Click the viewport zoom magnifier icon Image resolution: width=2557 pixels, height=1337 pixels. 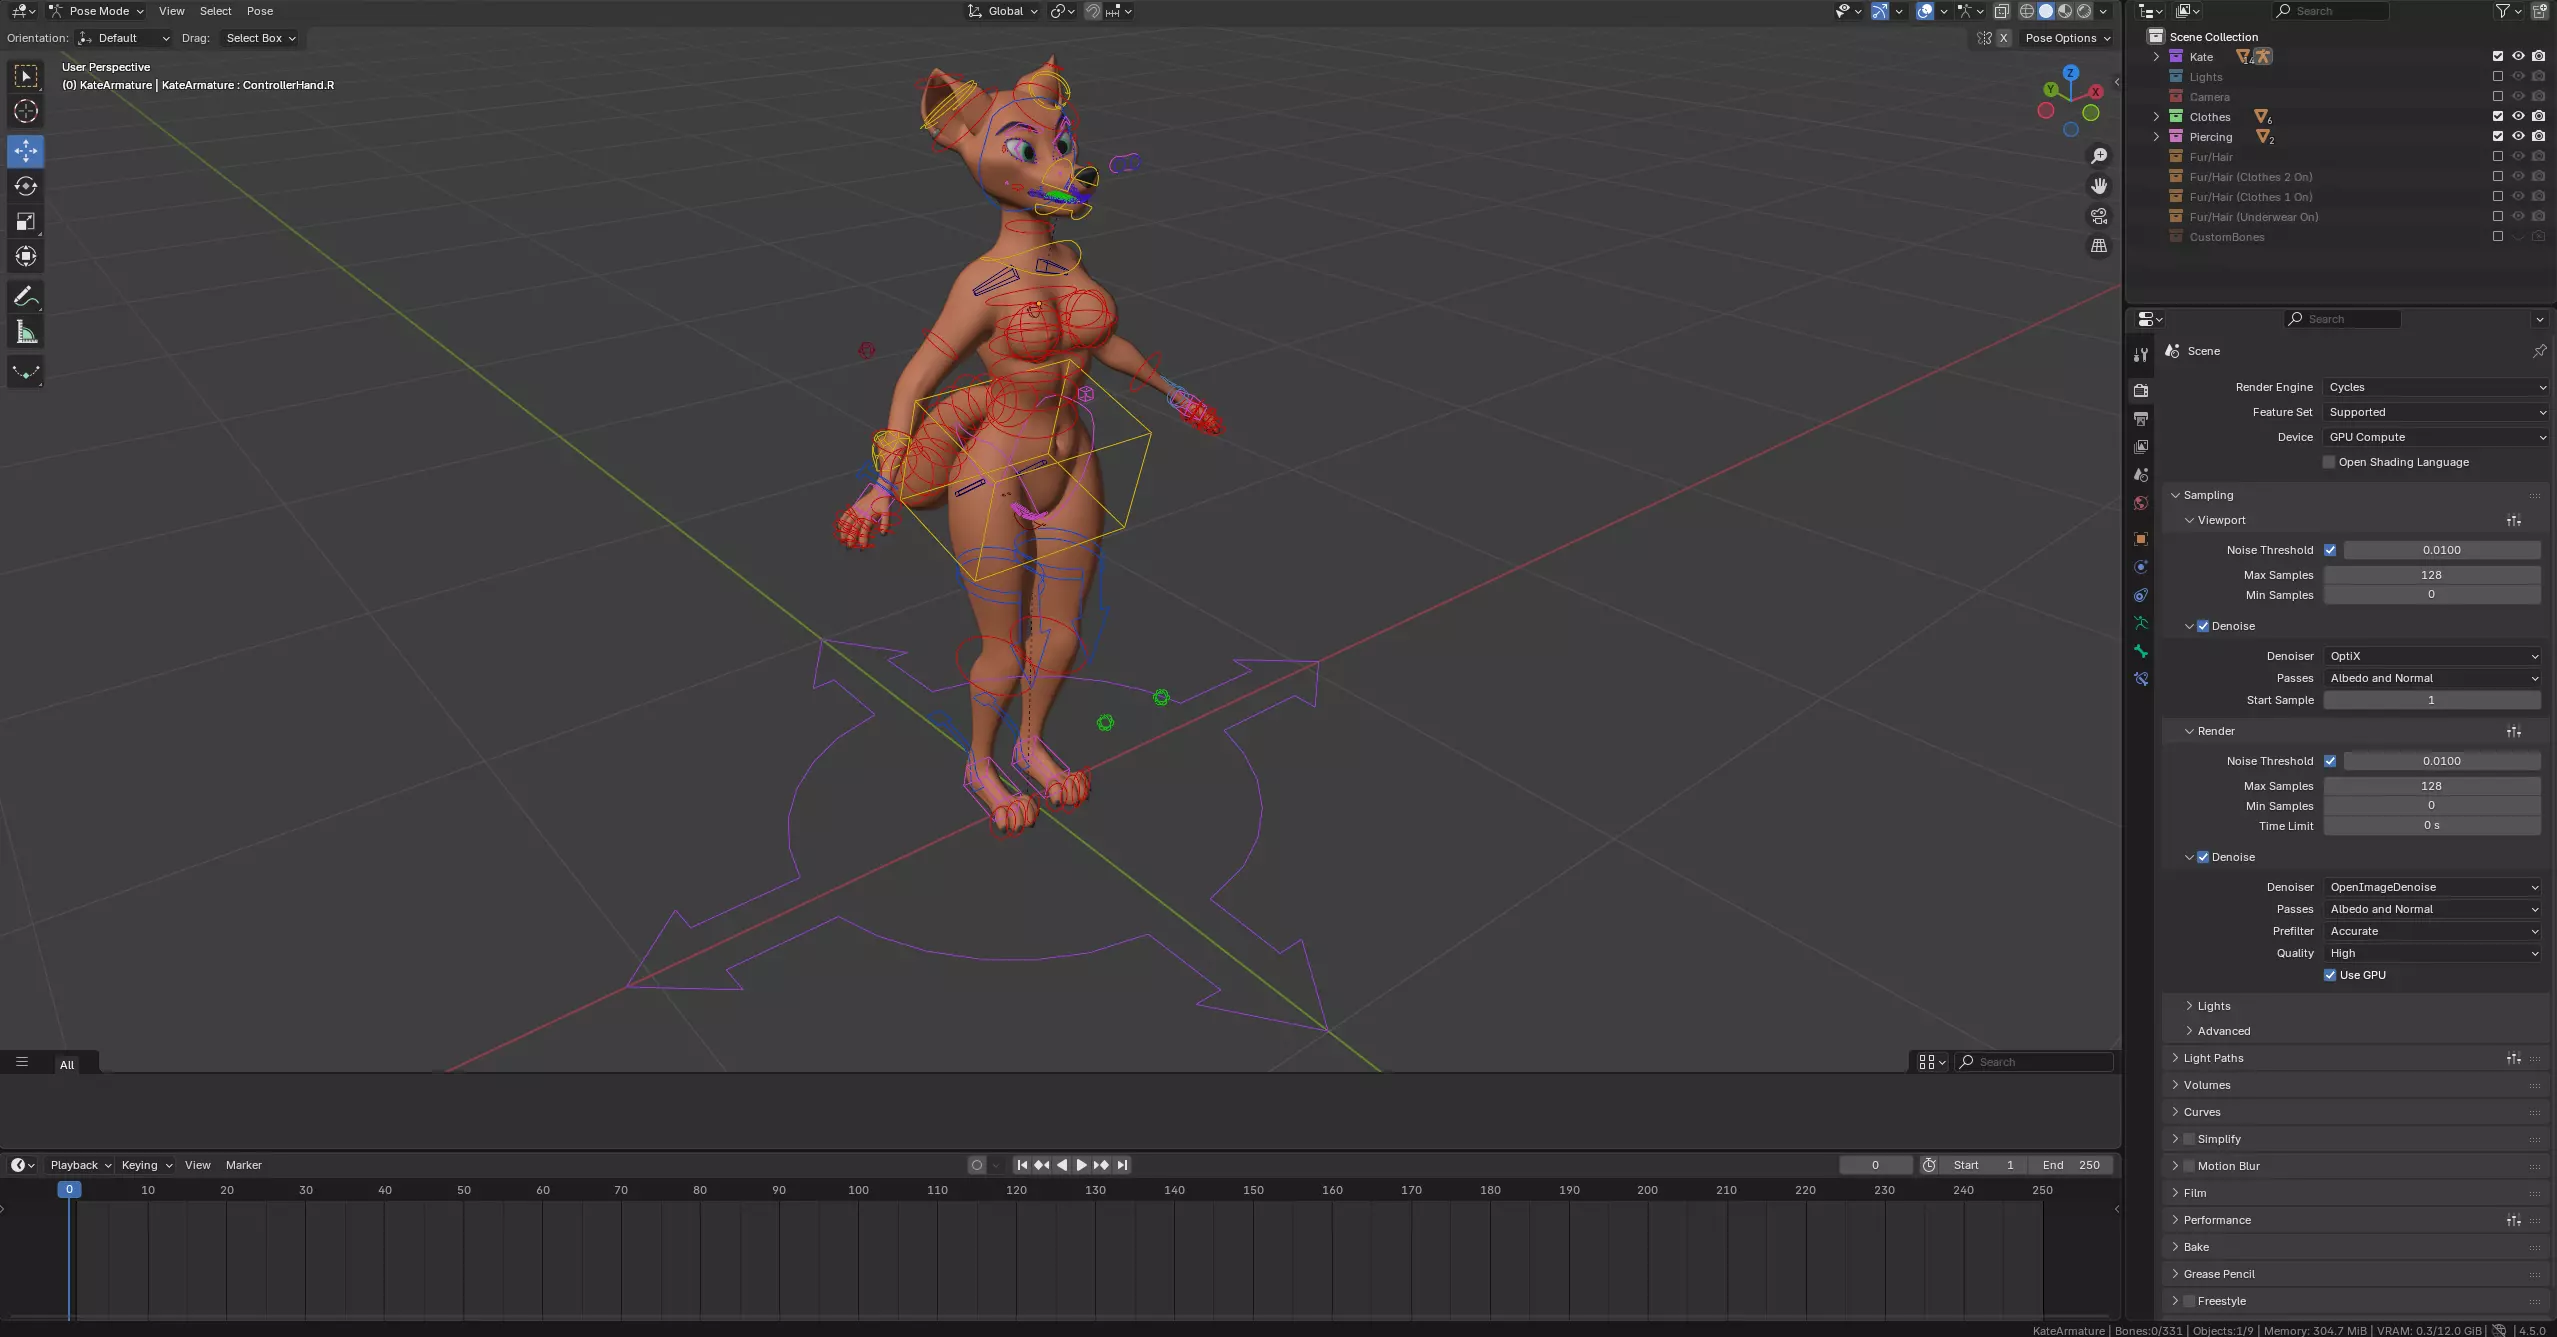coord(2098,156)
